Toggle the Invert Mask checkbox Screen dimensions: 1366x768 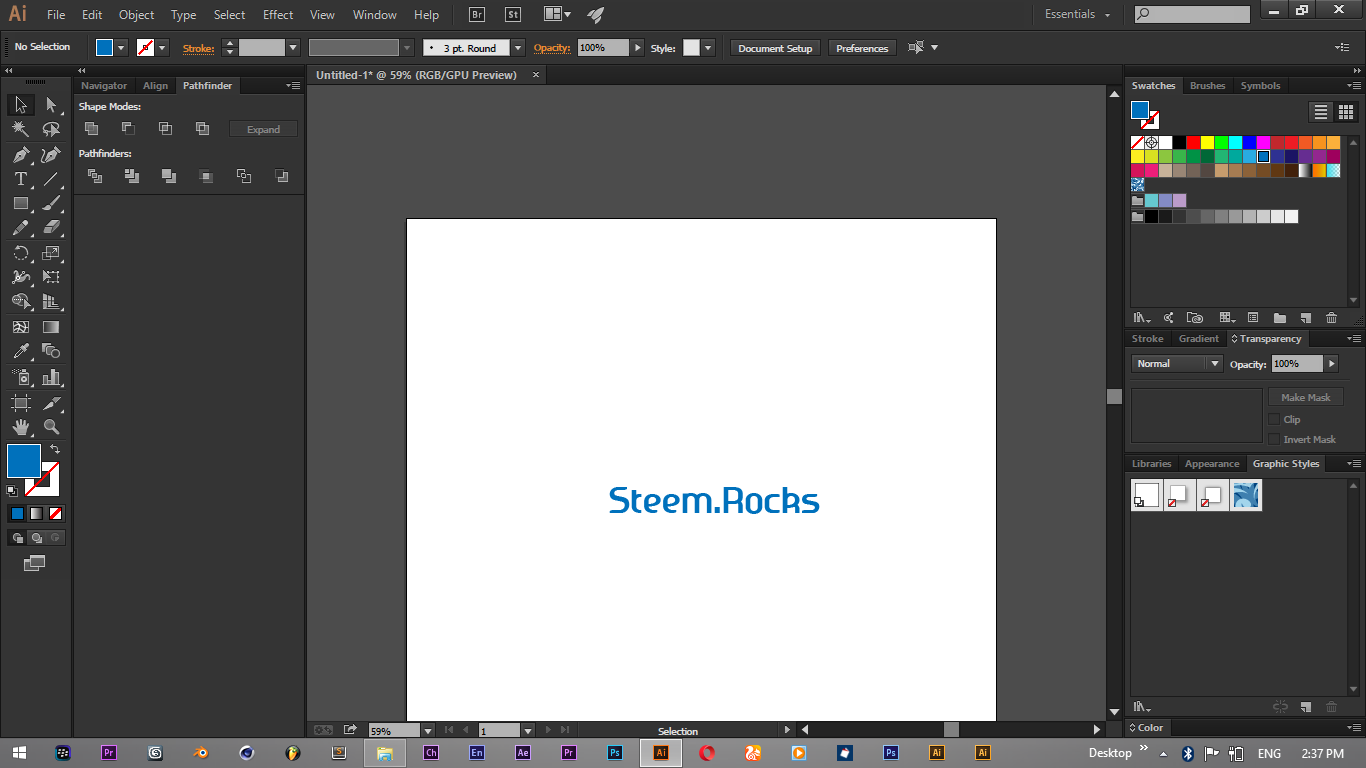coord(1274,439)
